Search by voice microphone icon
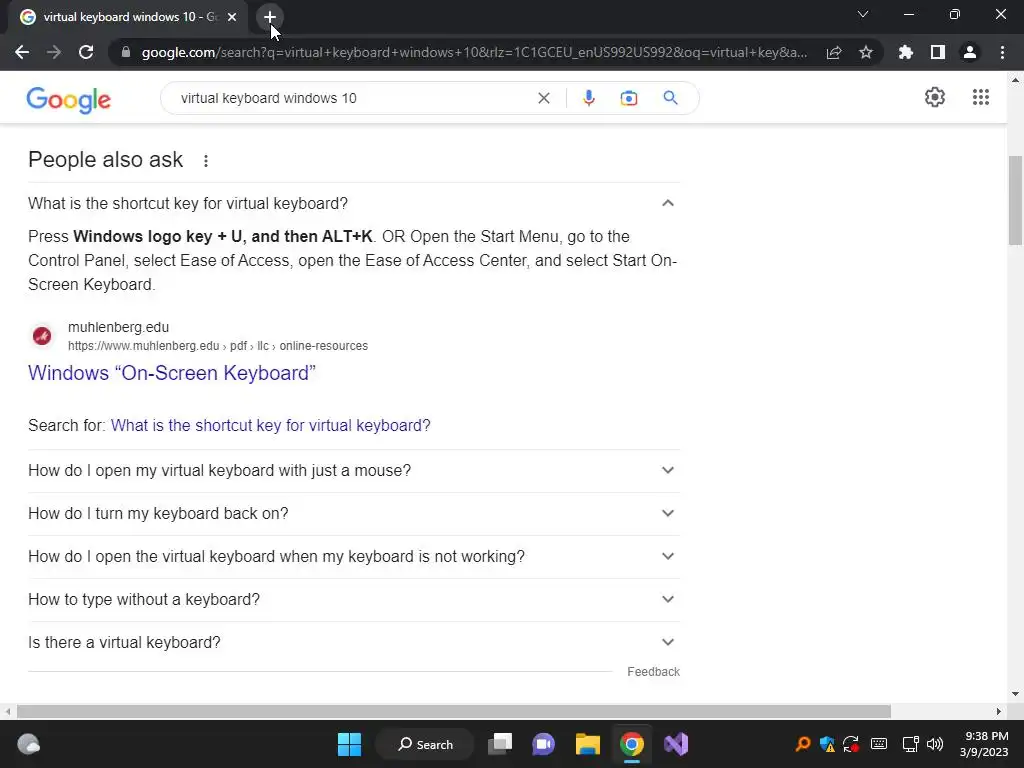Image resolution: width=1024 pixels, height=768 pixels. [x=588, y=98]
